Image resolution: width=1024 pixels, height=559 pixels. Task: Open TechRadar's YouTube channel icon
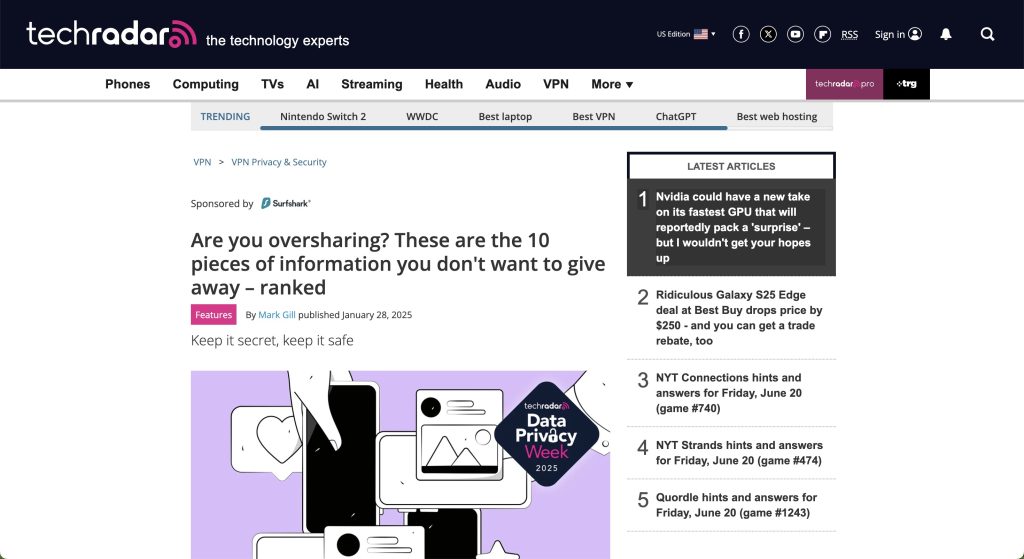pos(795,34)
